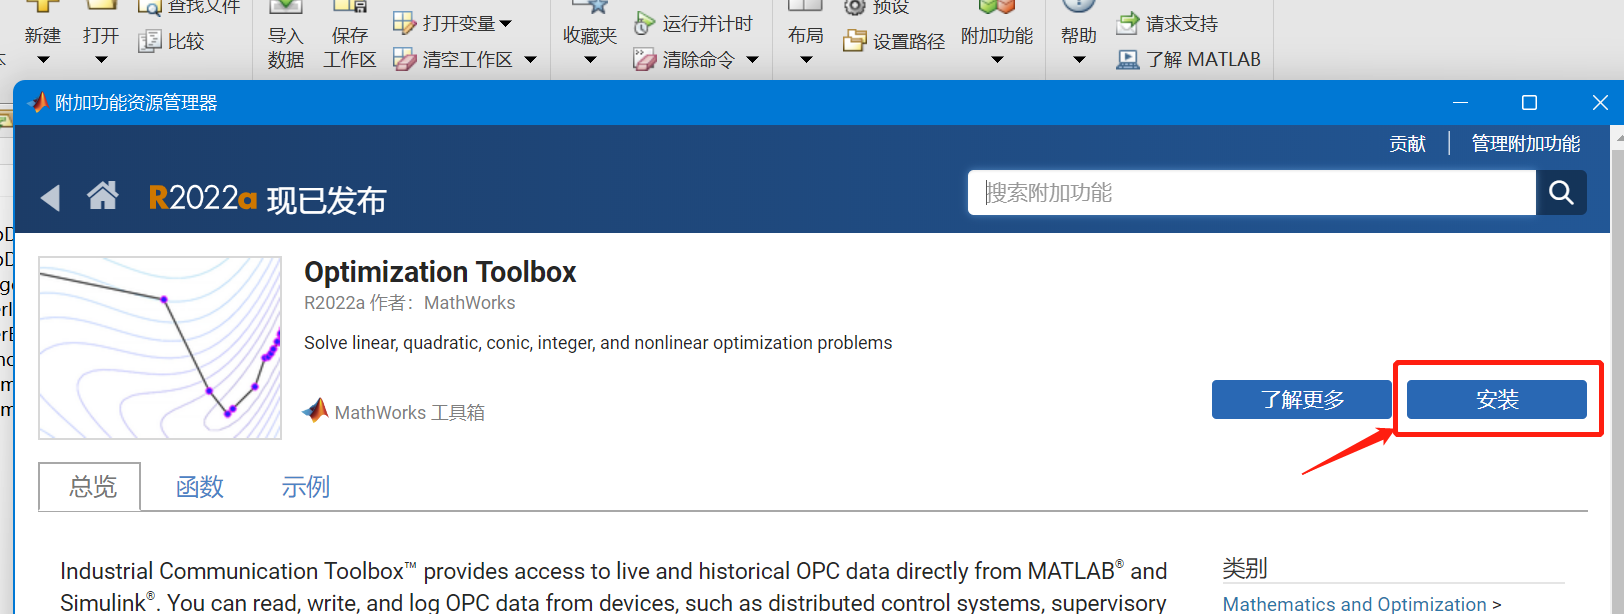The image size is (1624, 614).
Task: Open the 附加功能 dropdown menu
Action: [x=997, y=60]
